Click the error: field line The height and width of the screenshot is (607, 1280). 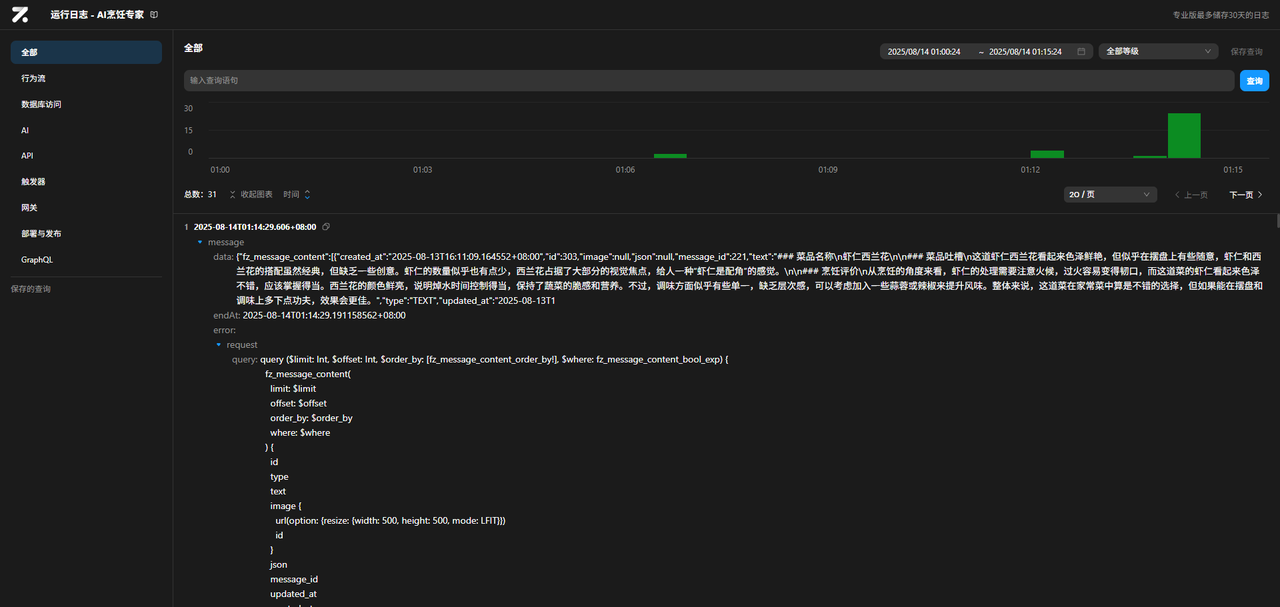coord(224,330)
